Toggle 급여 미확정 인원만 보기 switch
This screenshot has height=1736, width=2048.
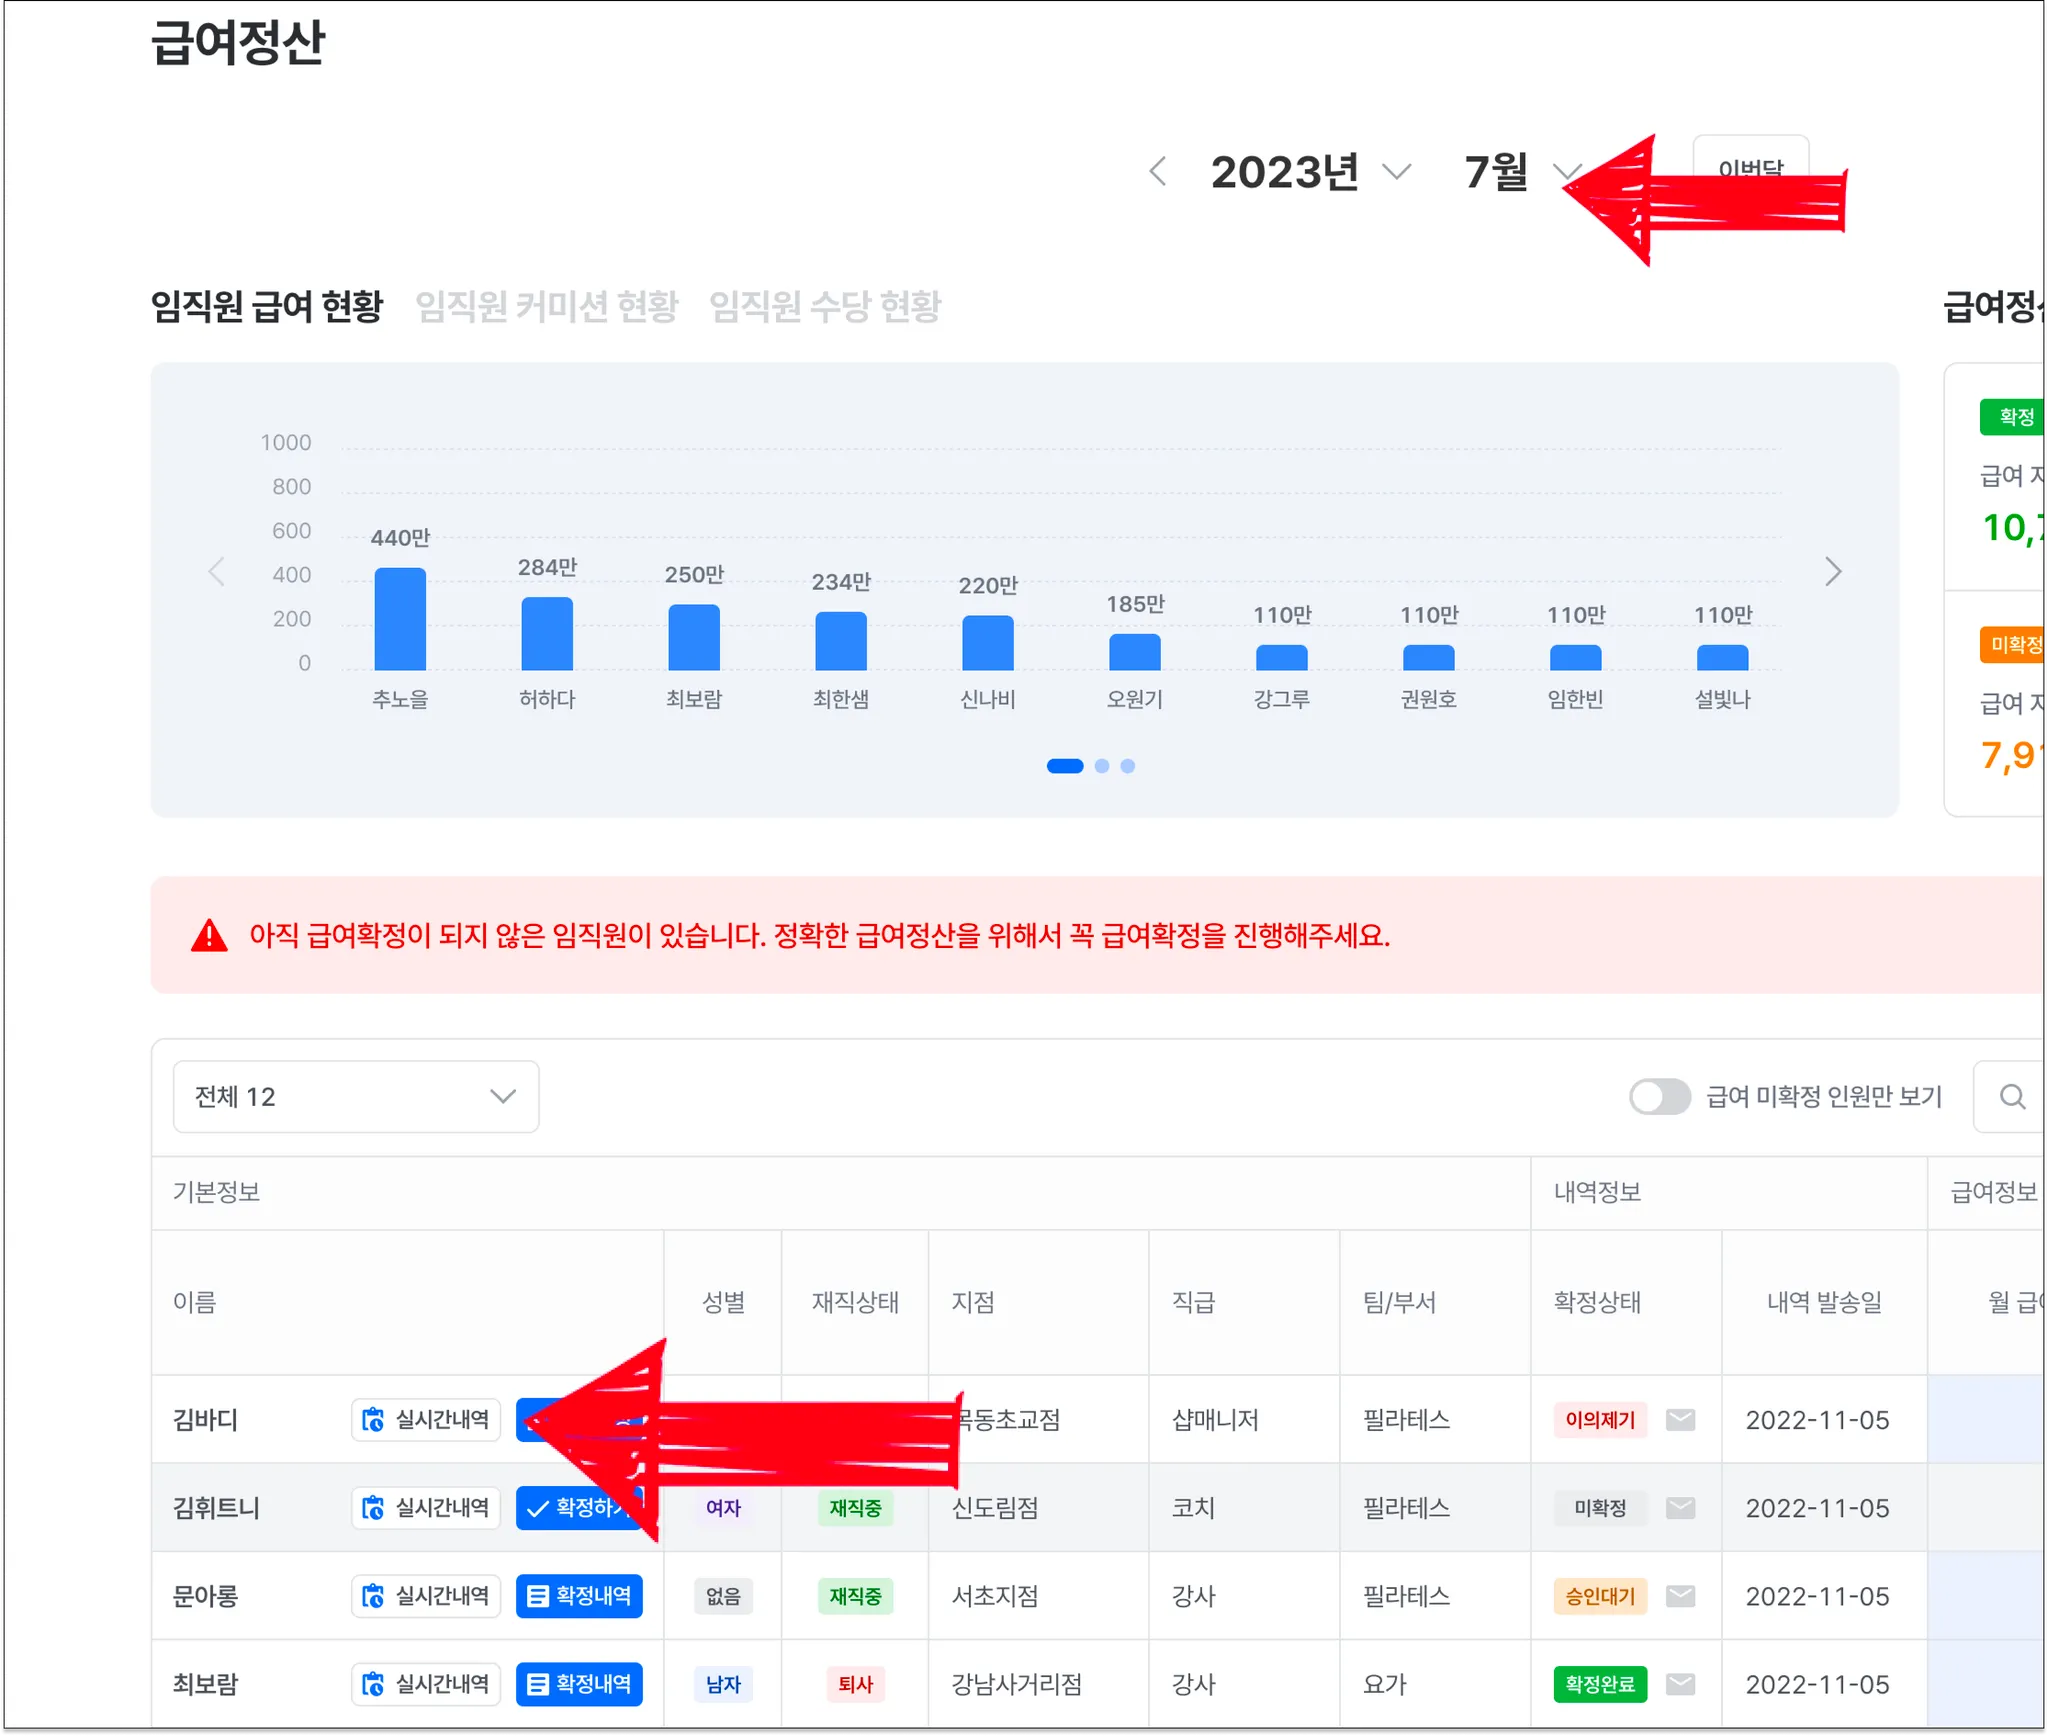pos(1659,1097)
